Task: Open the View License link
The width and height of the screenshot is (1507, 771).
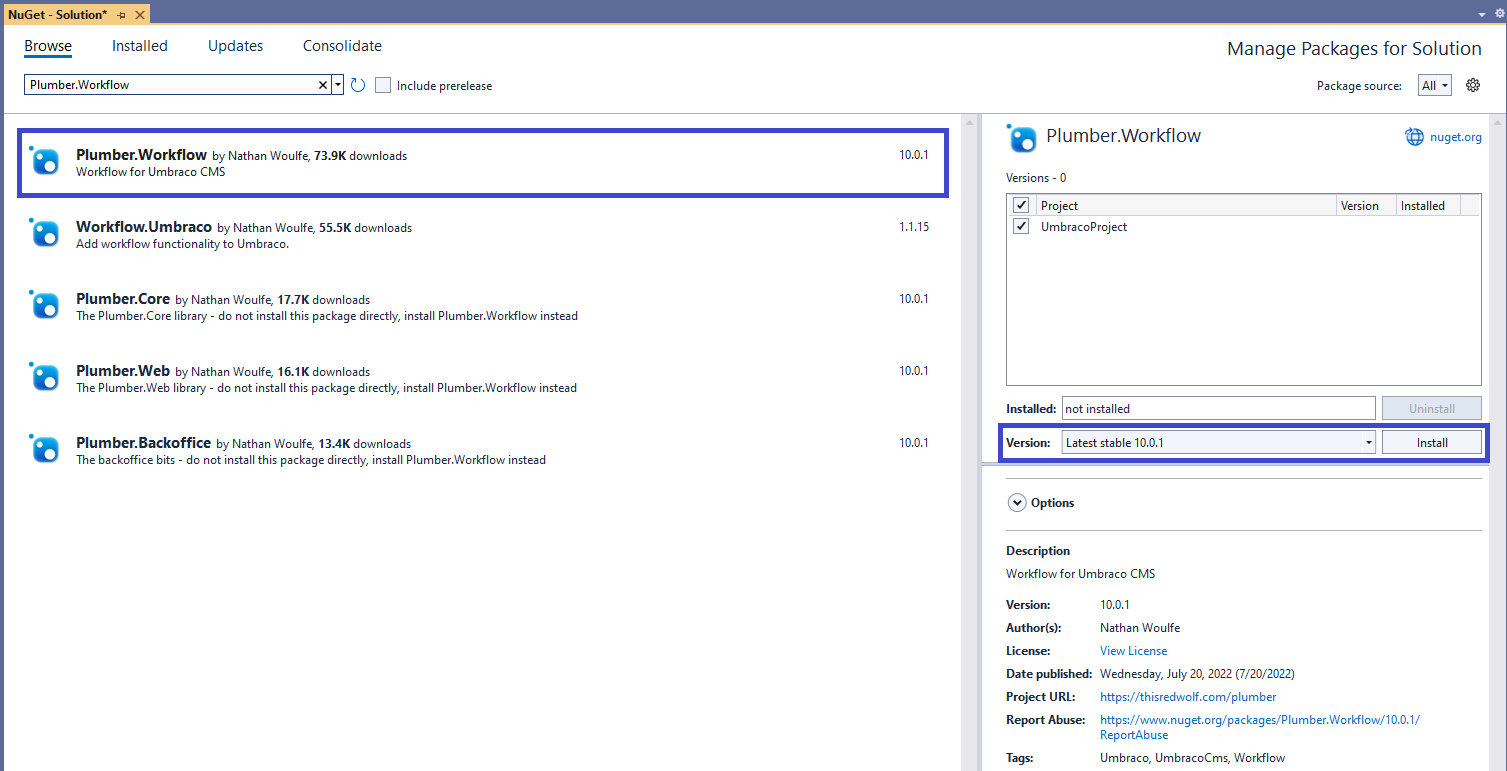Action: pos(1133,651)
